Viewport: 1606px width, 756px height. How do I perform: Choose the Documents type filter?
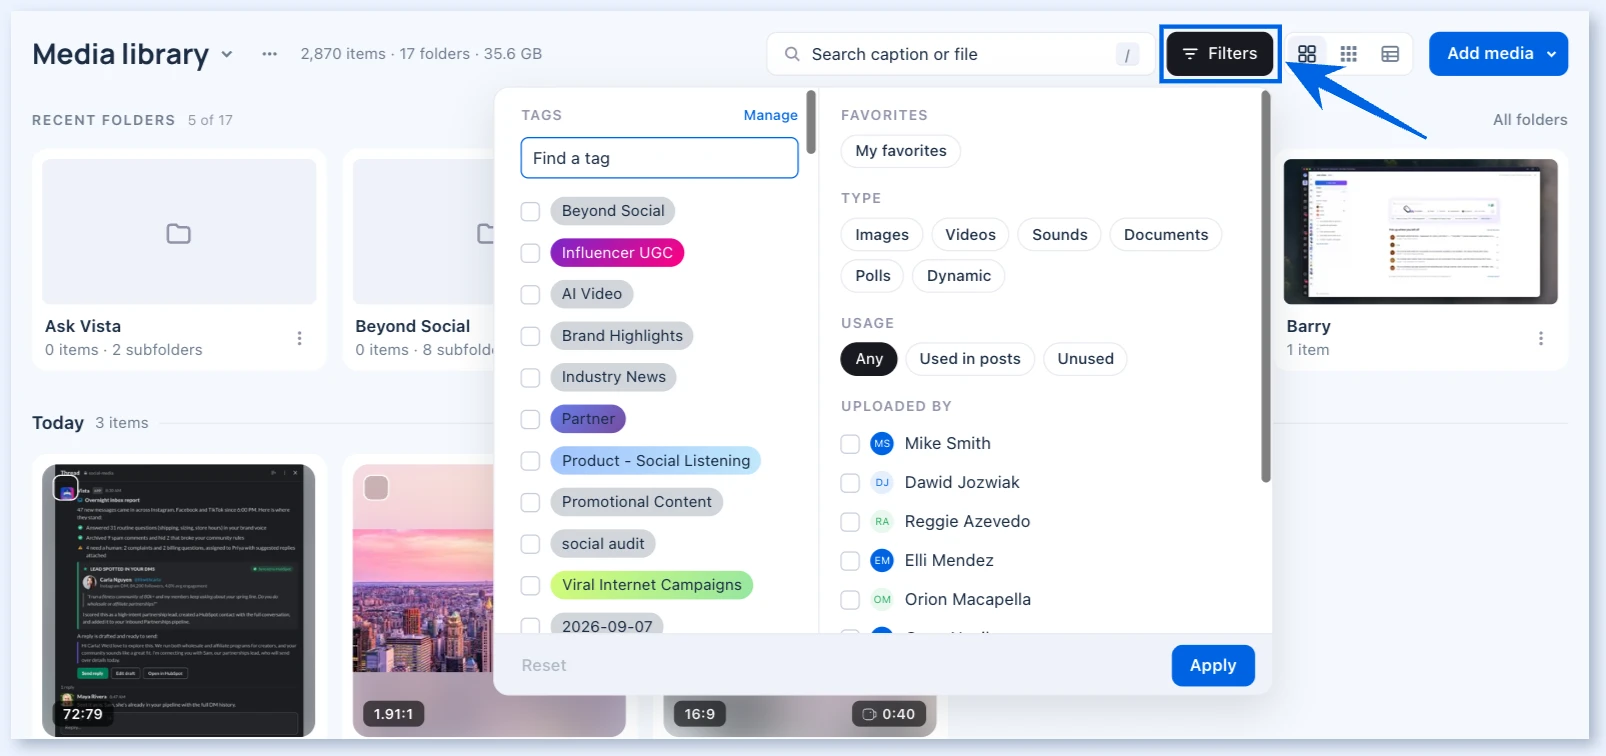(x=1166, y=235)
